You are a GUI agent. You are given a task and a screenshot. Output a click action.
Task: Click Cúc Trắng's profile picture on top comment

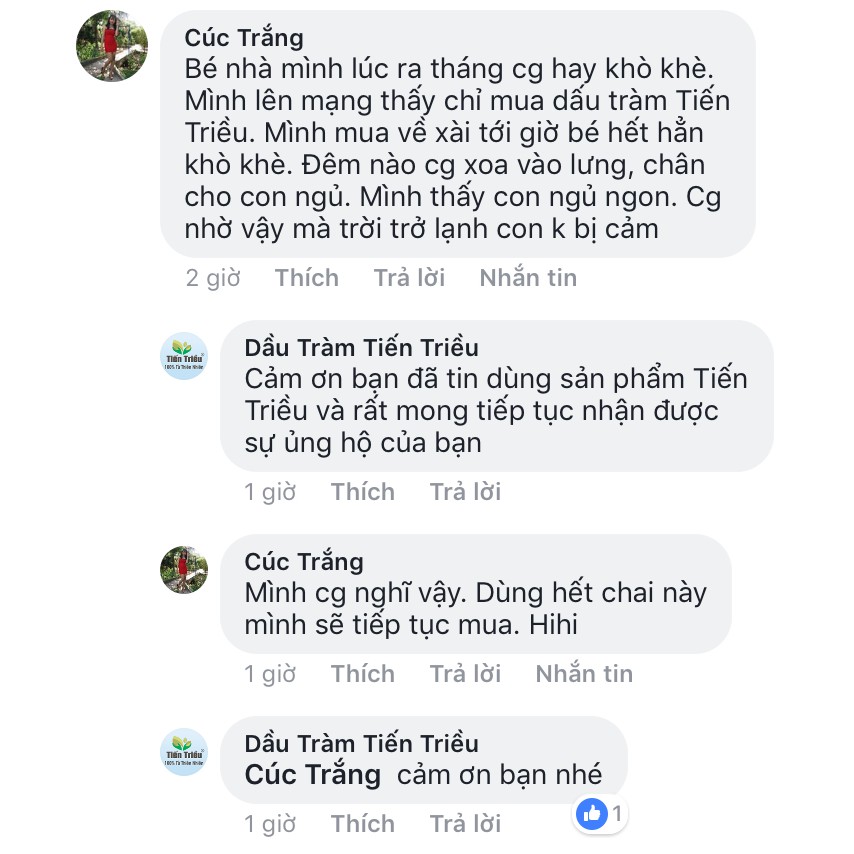click(112, 46)
